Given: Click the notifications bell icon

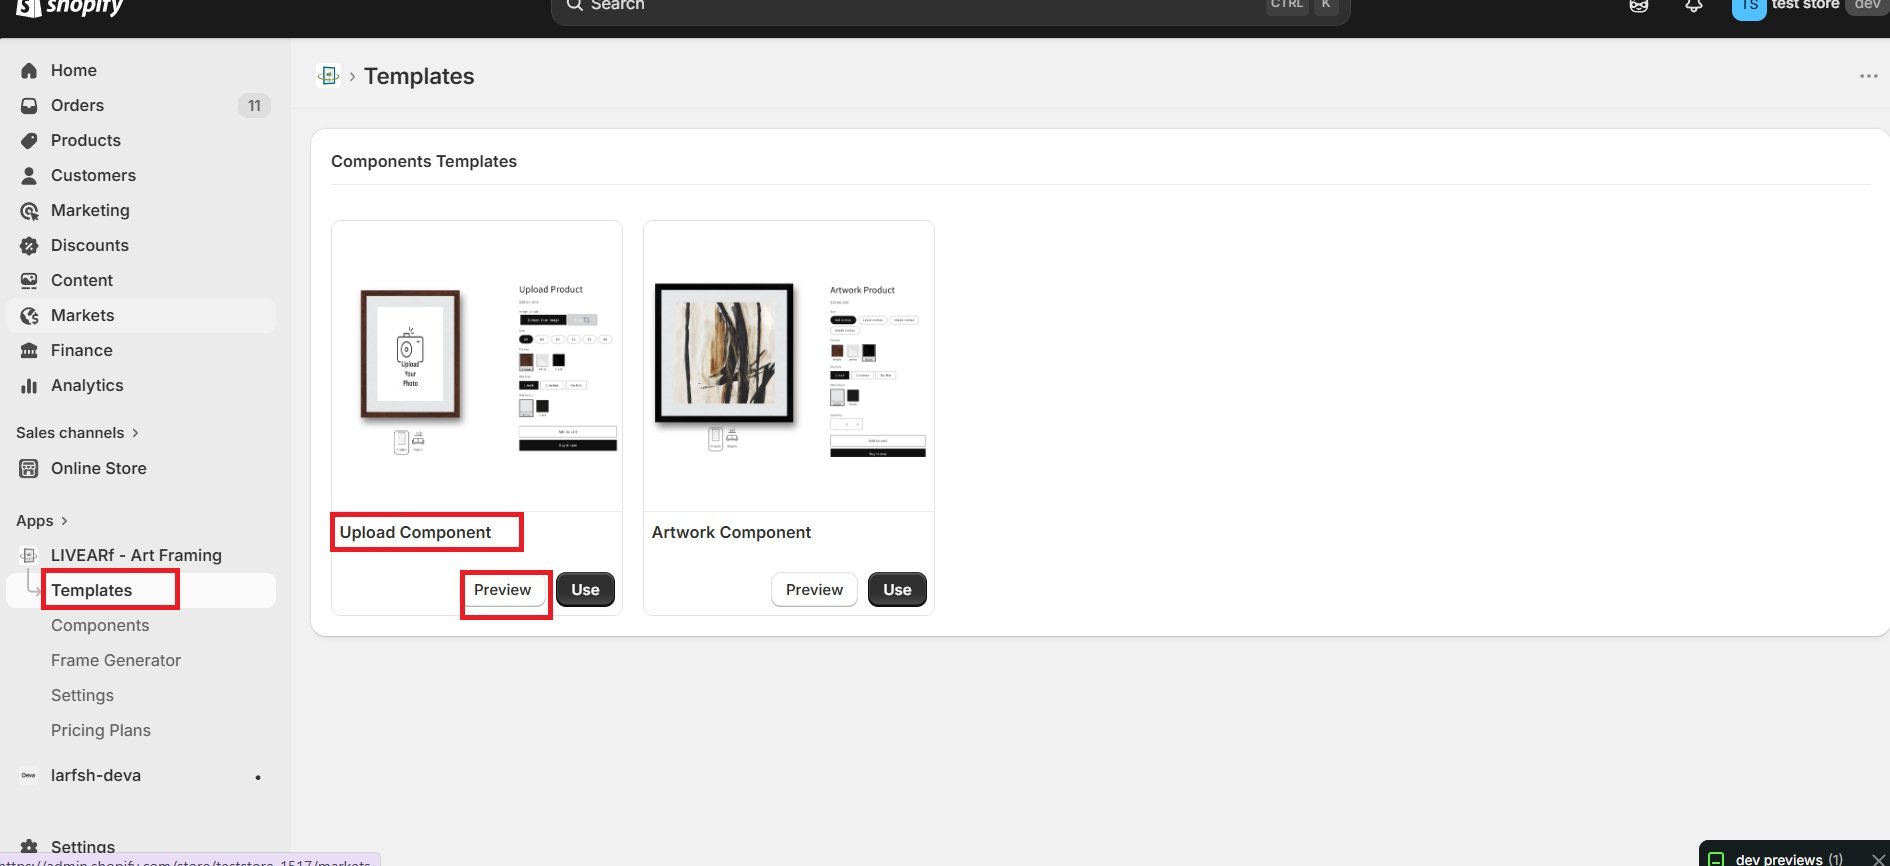Looking at the screenshot, I should click(x=1693, y=6).
